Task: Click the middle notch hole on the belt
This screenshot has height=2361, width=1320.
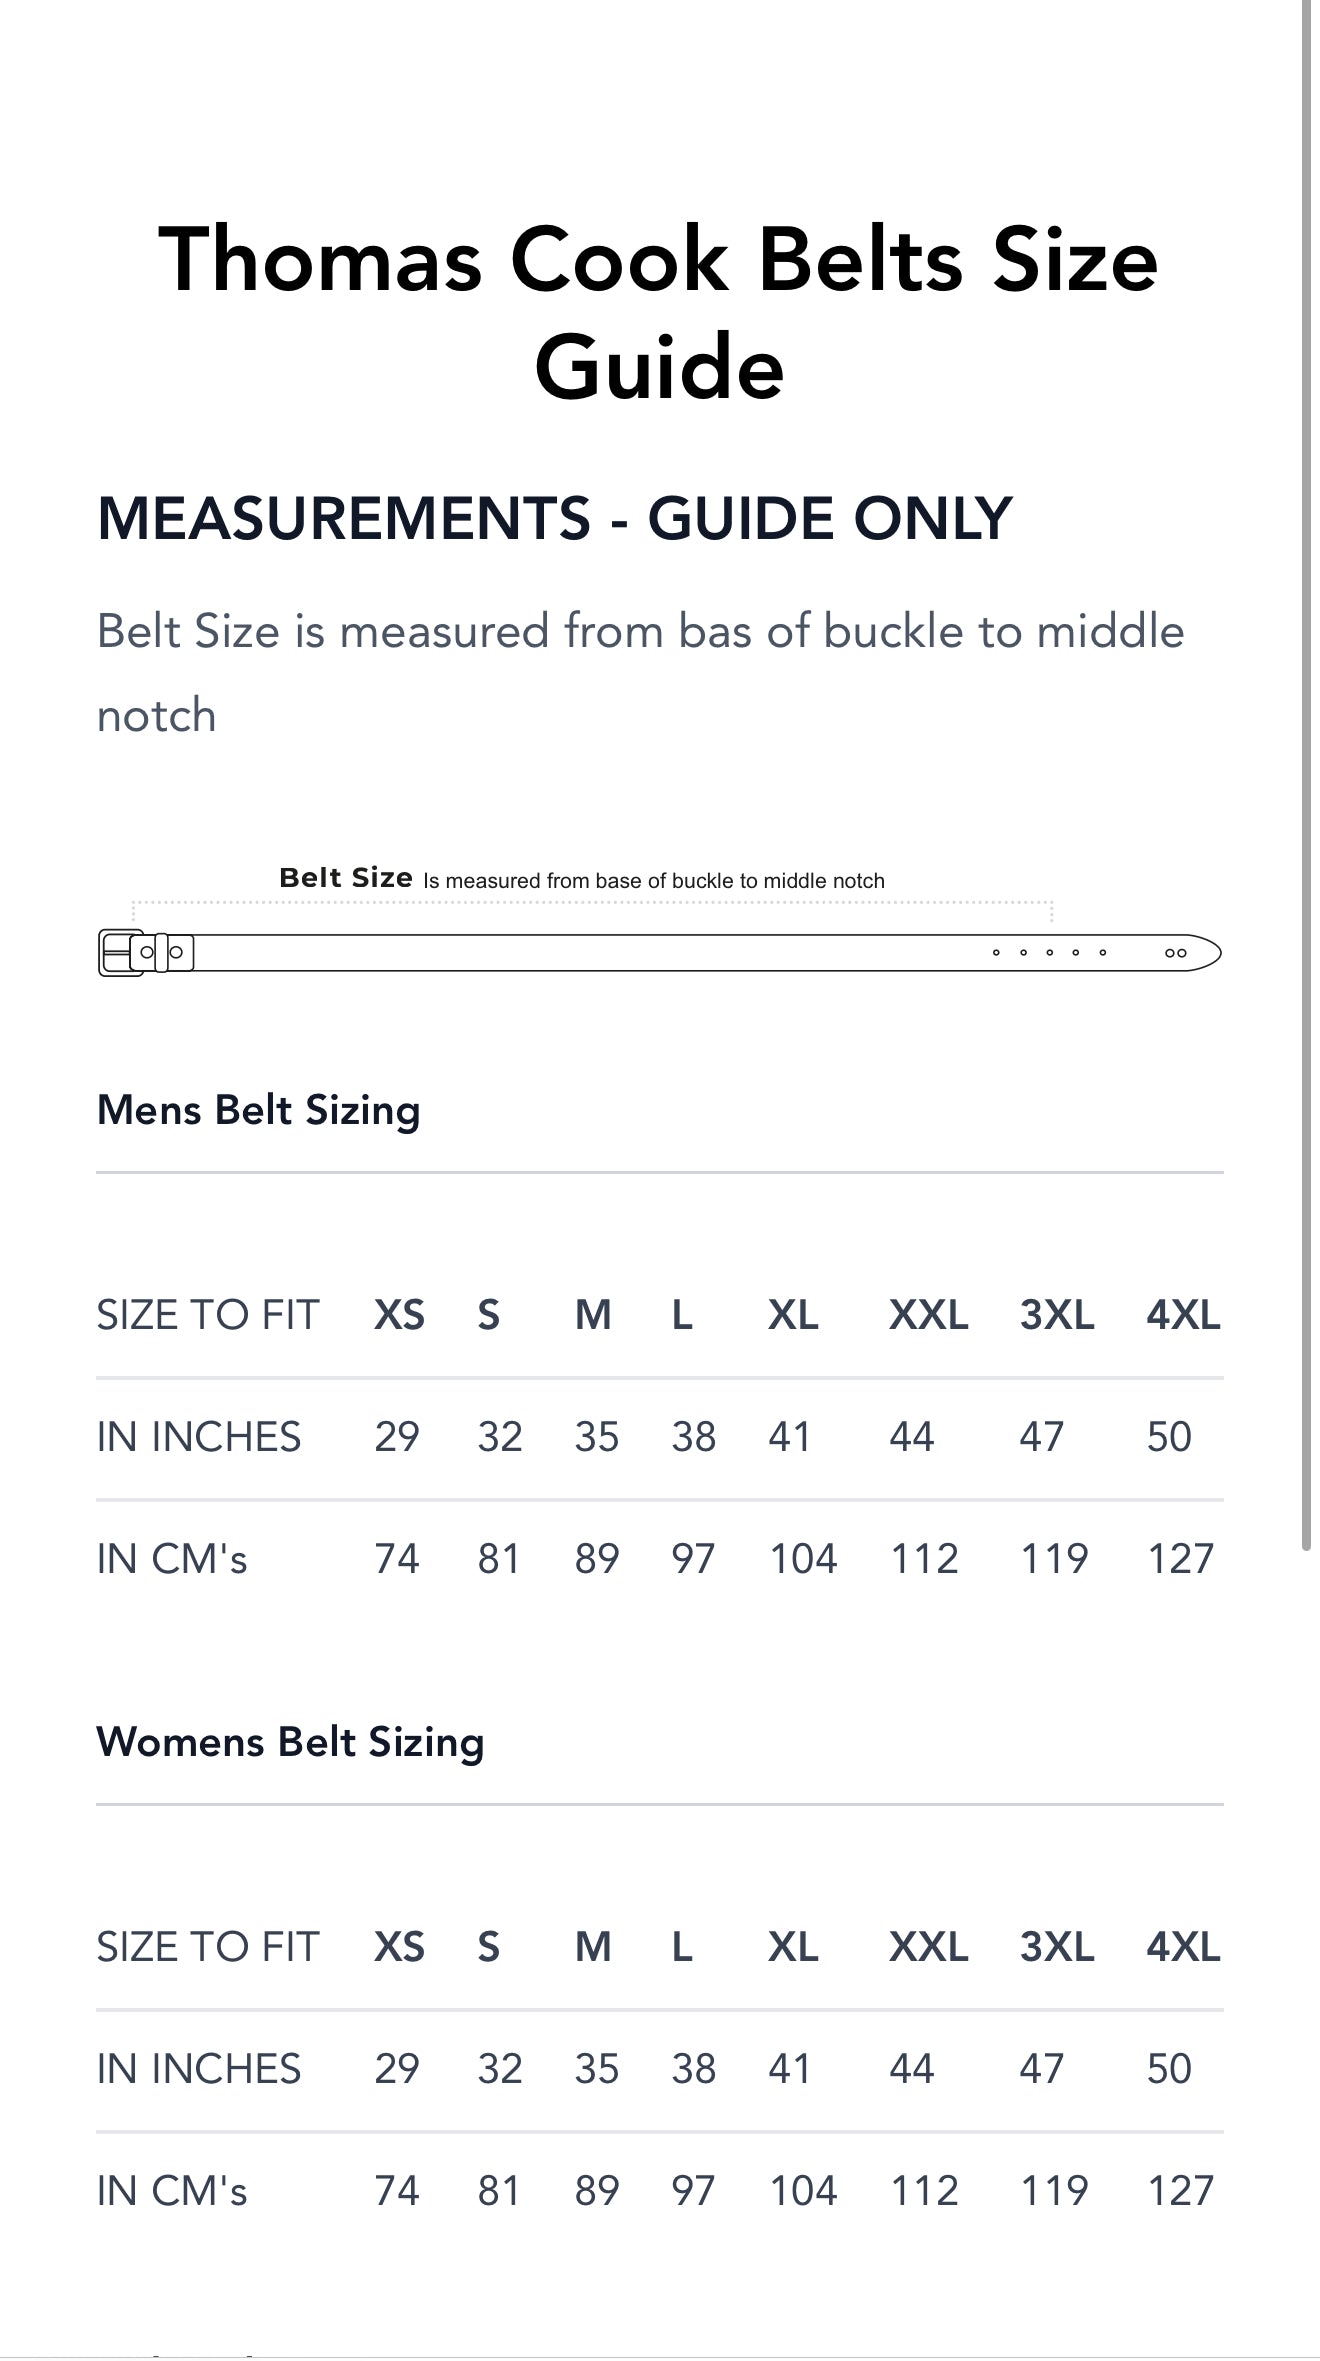Action: (x=1049, y=952)
